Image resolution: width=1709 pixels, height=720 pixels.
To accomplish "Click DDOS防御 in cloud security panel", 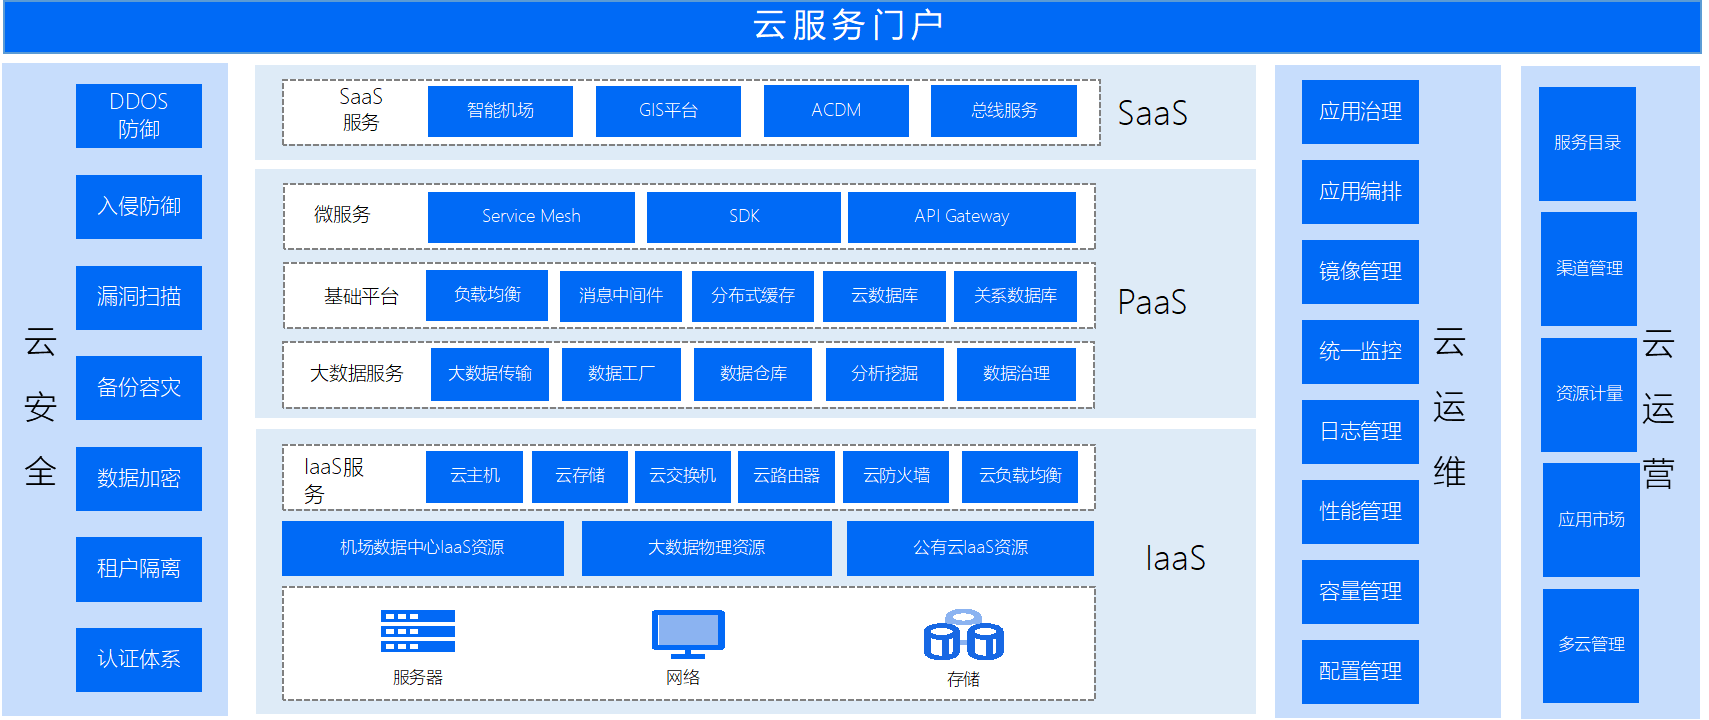I will 139,115.
